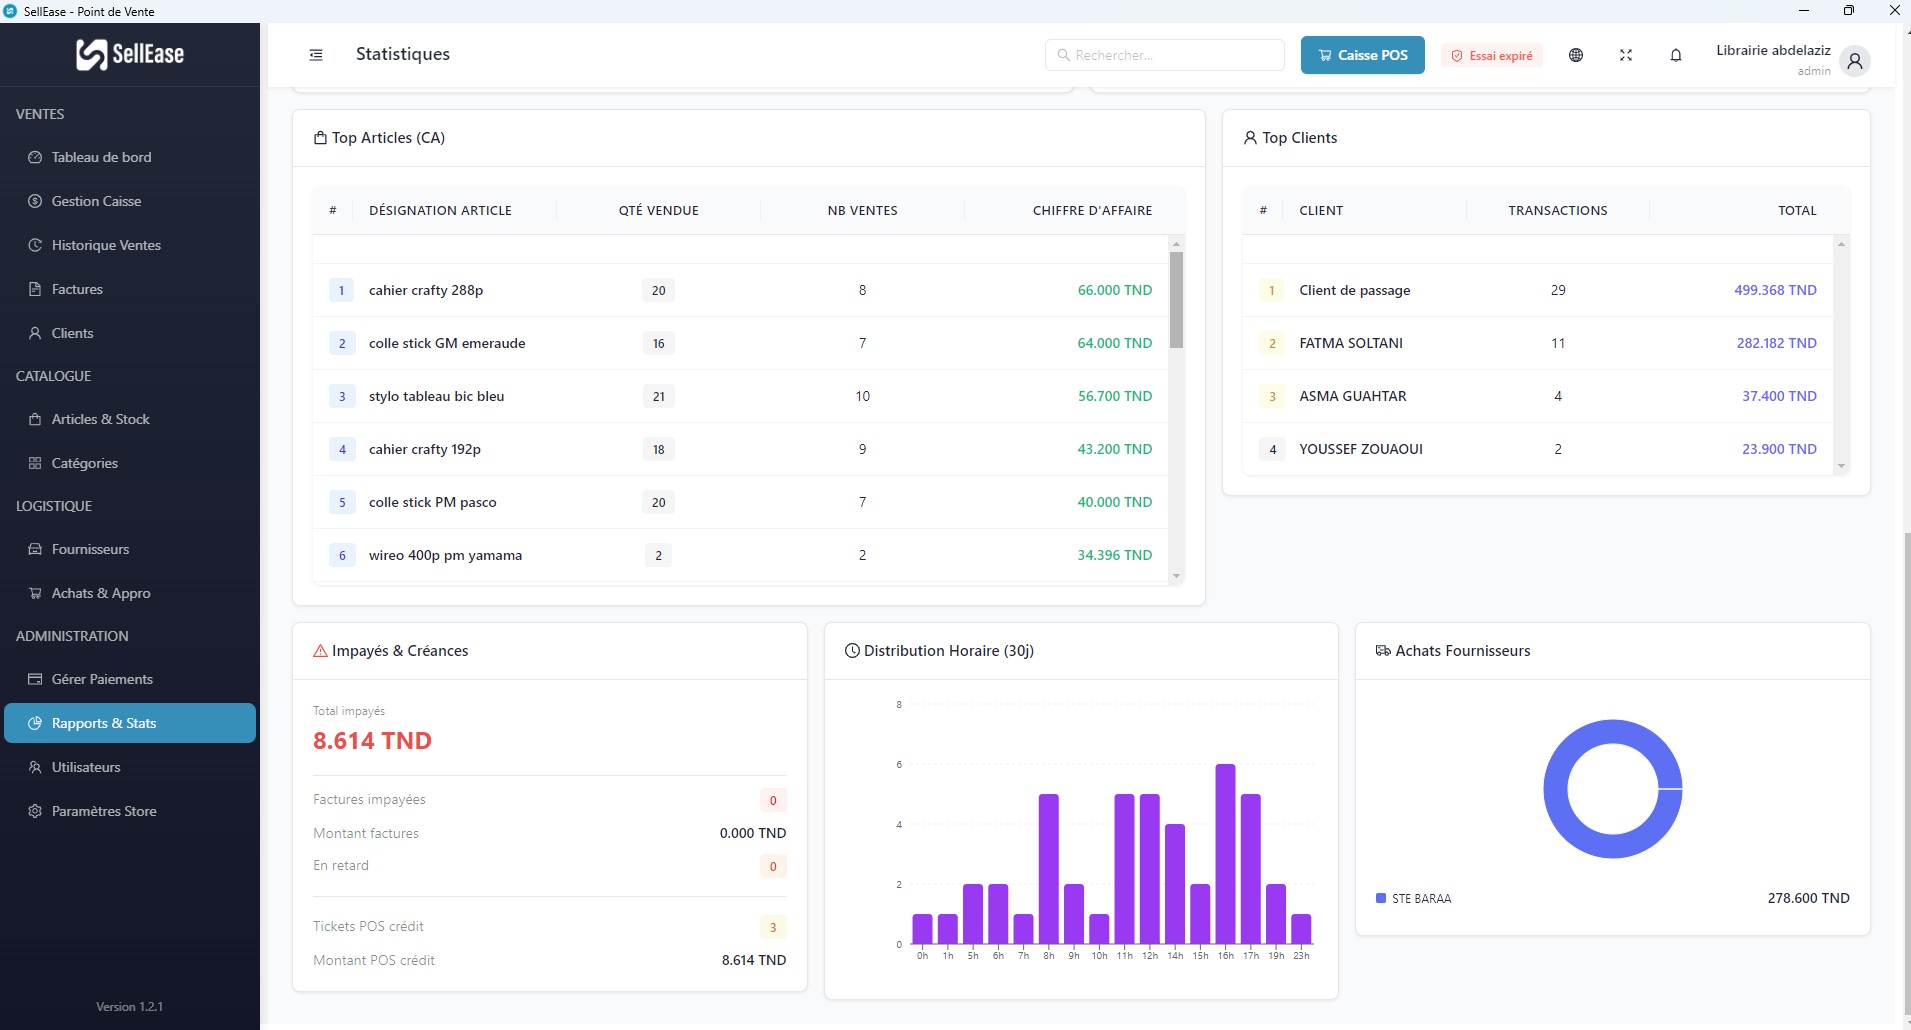Image resolution: width=1911 pixels, height=1030 pixels.
Task: Open the user avatar profile menu
Action: pyautogui.click(x=1855, y=61)
